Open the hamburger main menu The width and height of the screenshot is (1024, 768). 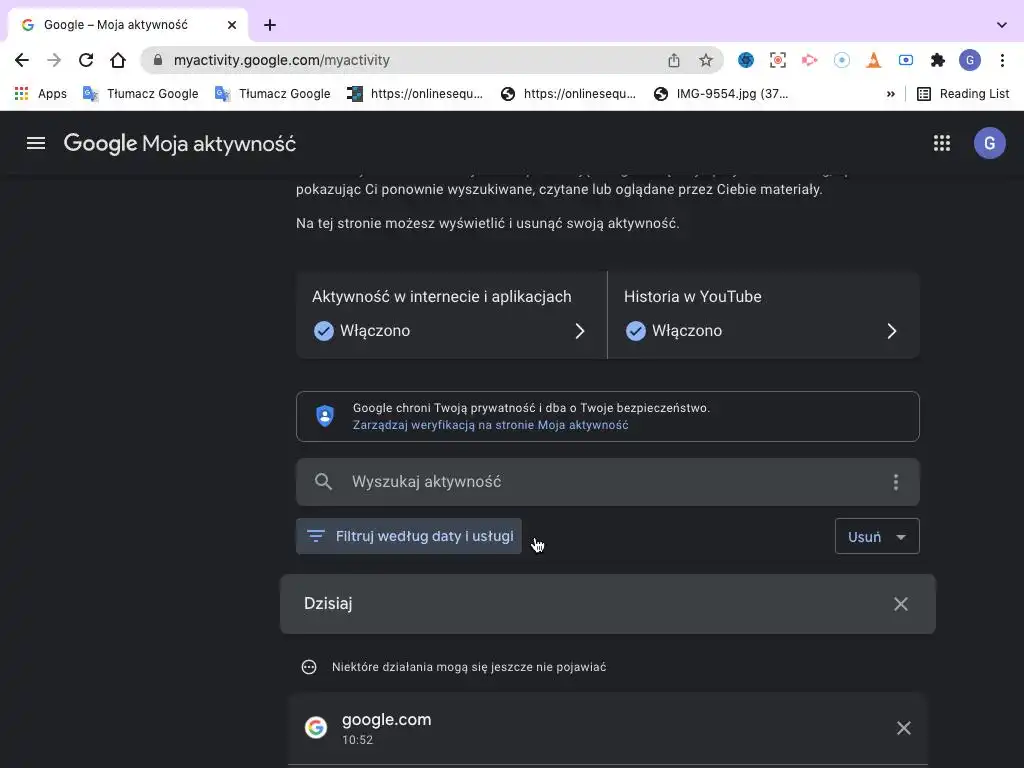point(36,143)
